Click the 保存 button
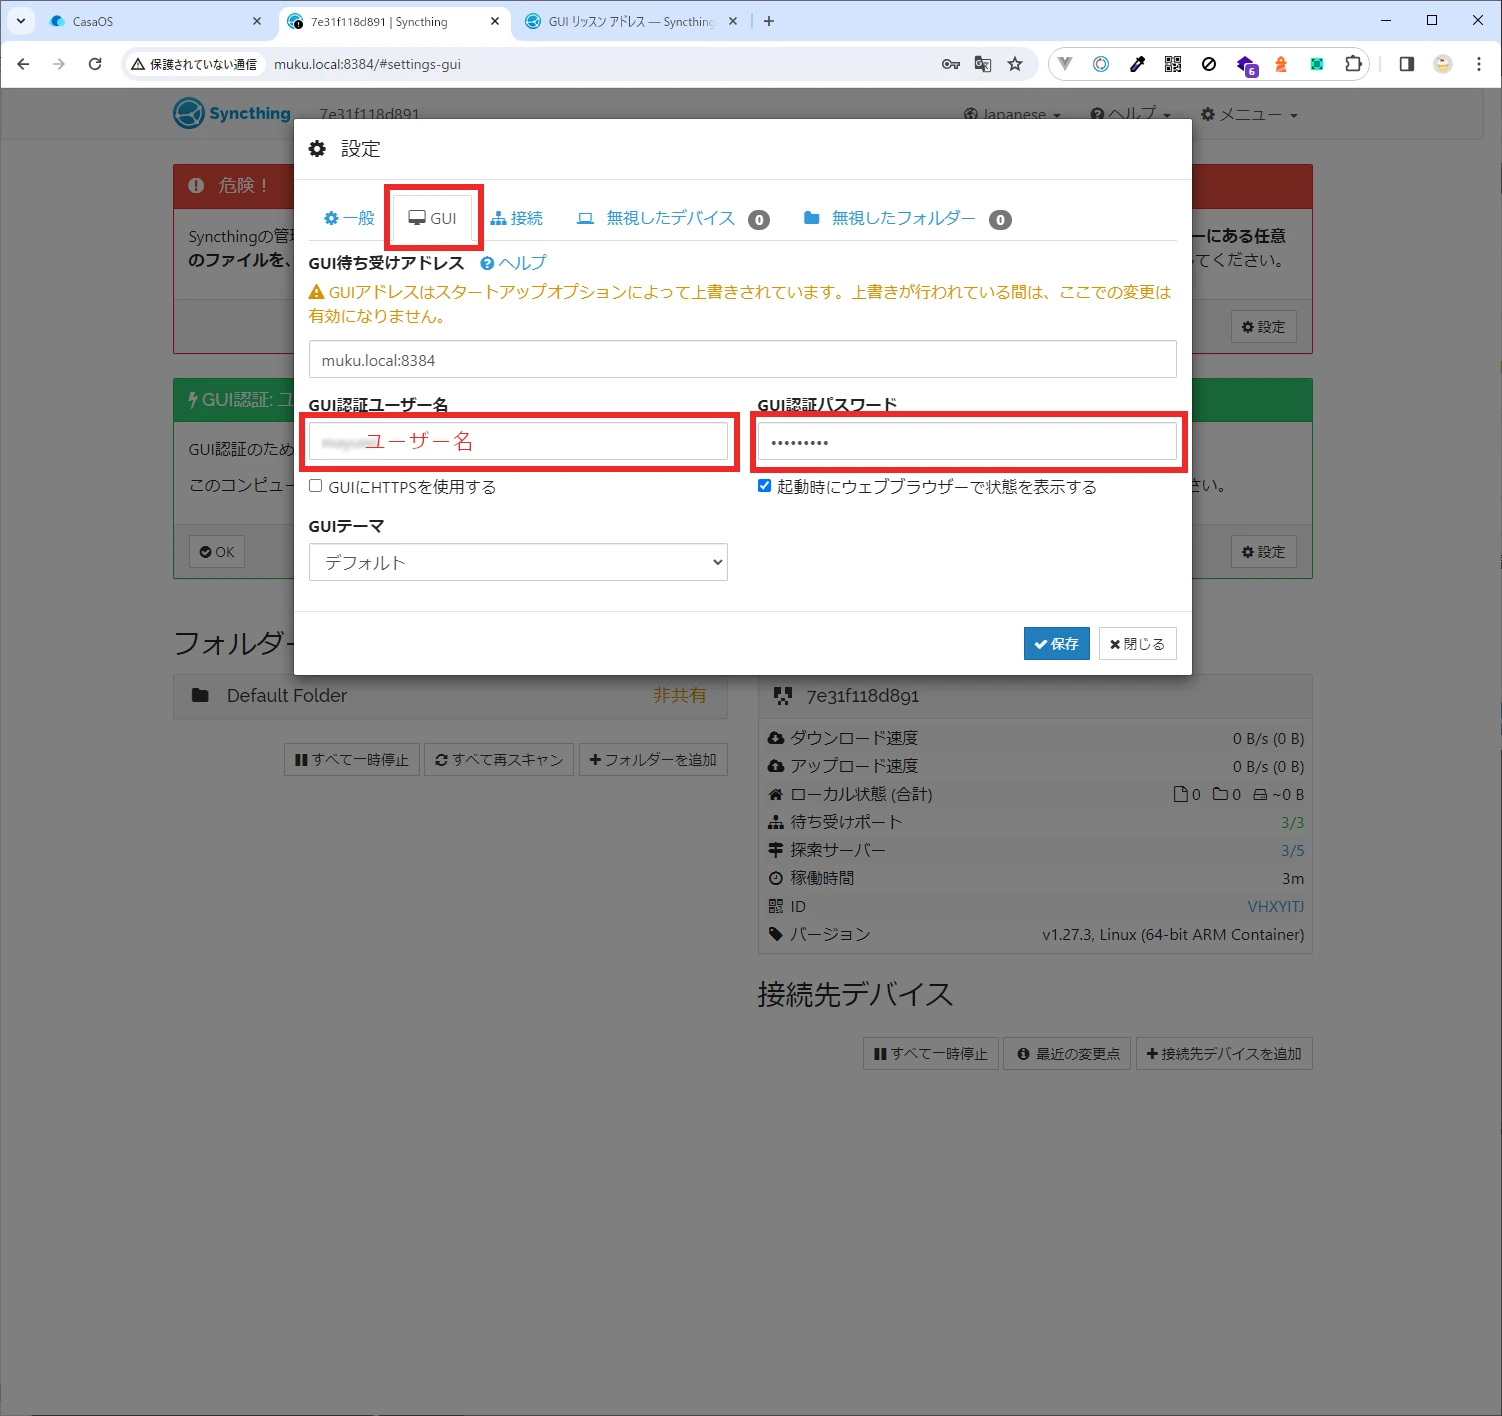1502x1416 pixels. 1056,644
